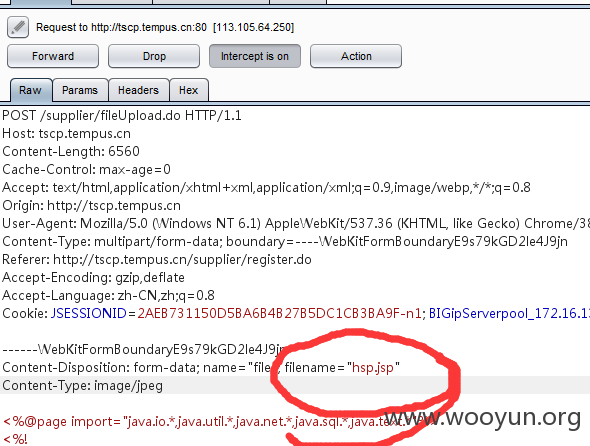This screenshot has width=590, height=446.
Task: Switch to the Params tab
Action: [x=80, y=90]
